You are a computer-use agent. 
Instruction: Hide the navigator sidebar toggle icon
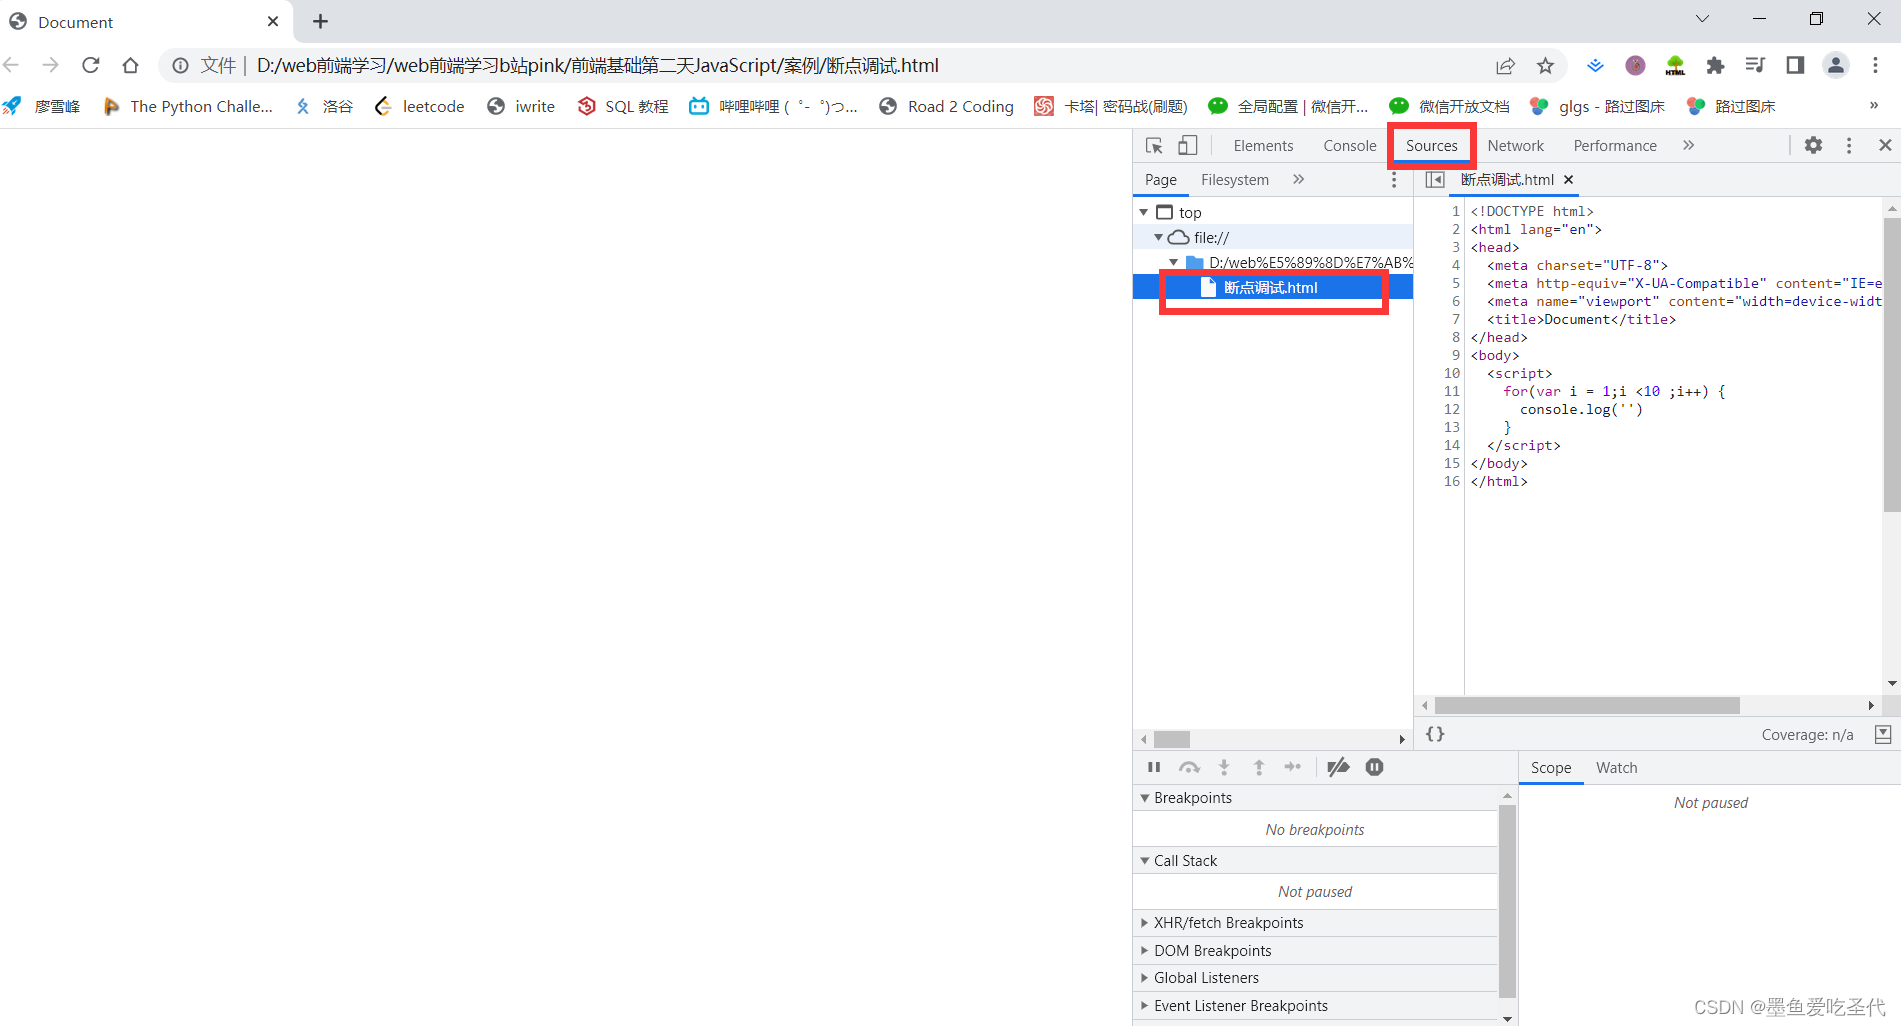coord(1435,180)
